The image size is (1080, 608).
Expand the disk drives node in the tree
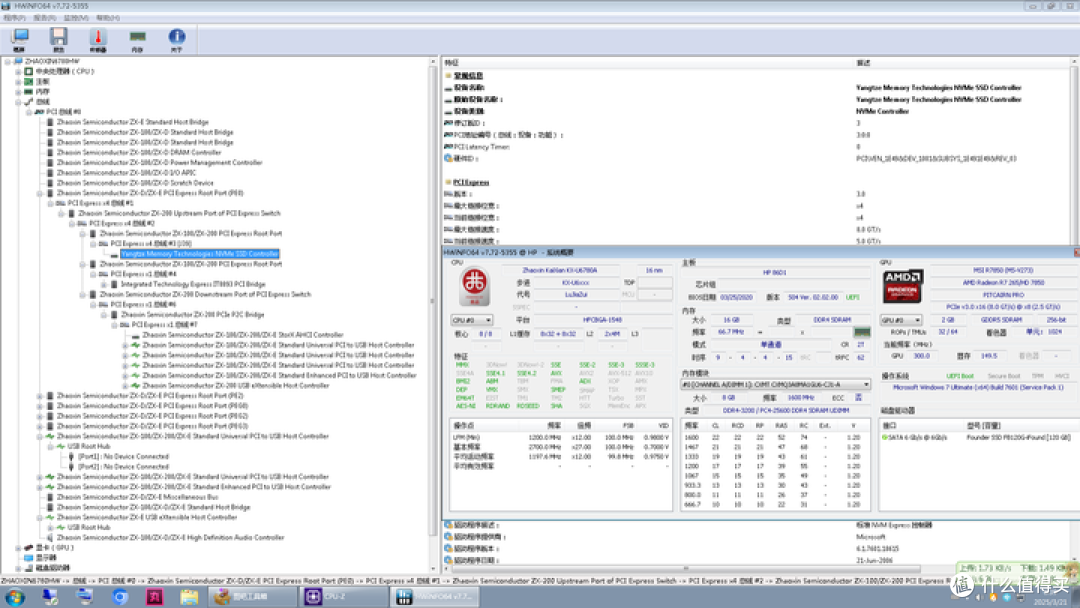click(19, 568)
